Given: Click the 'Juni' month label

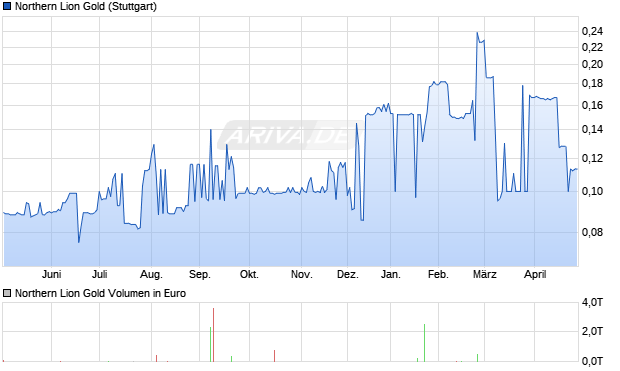Looking at the screenshot, I should click(x=51, y=274).
